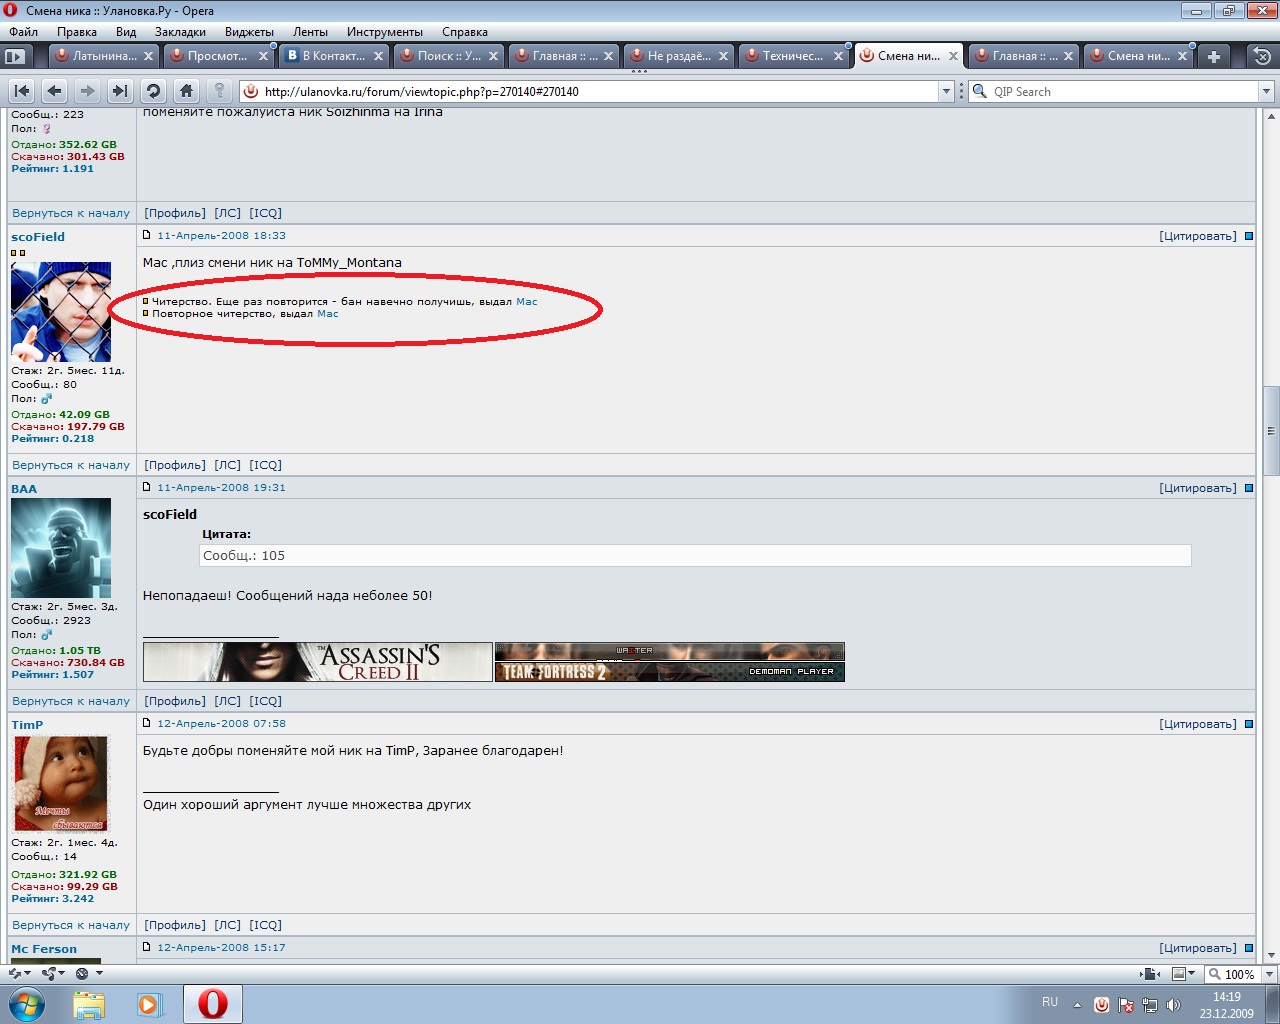Viewport: 1280px width, 1024px height.
Task: Show hidden tray icons arrow
Action: point(1077,1004)
